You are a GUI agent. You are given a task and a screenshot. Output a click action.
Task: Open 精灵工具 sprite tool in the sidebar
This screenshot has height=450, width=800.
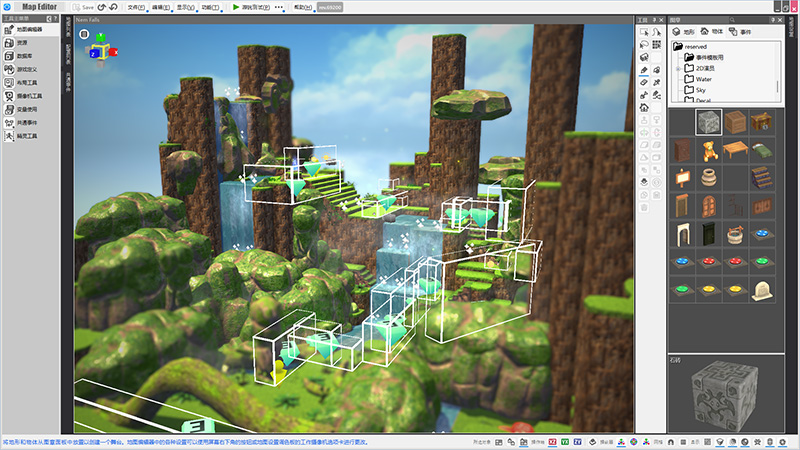(27, 135)
